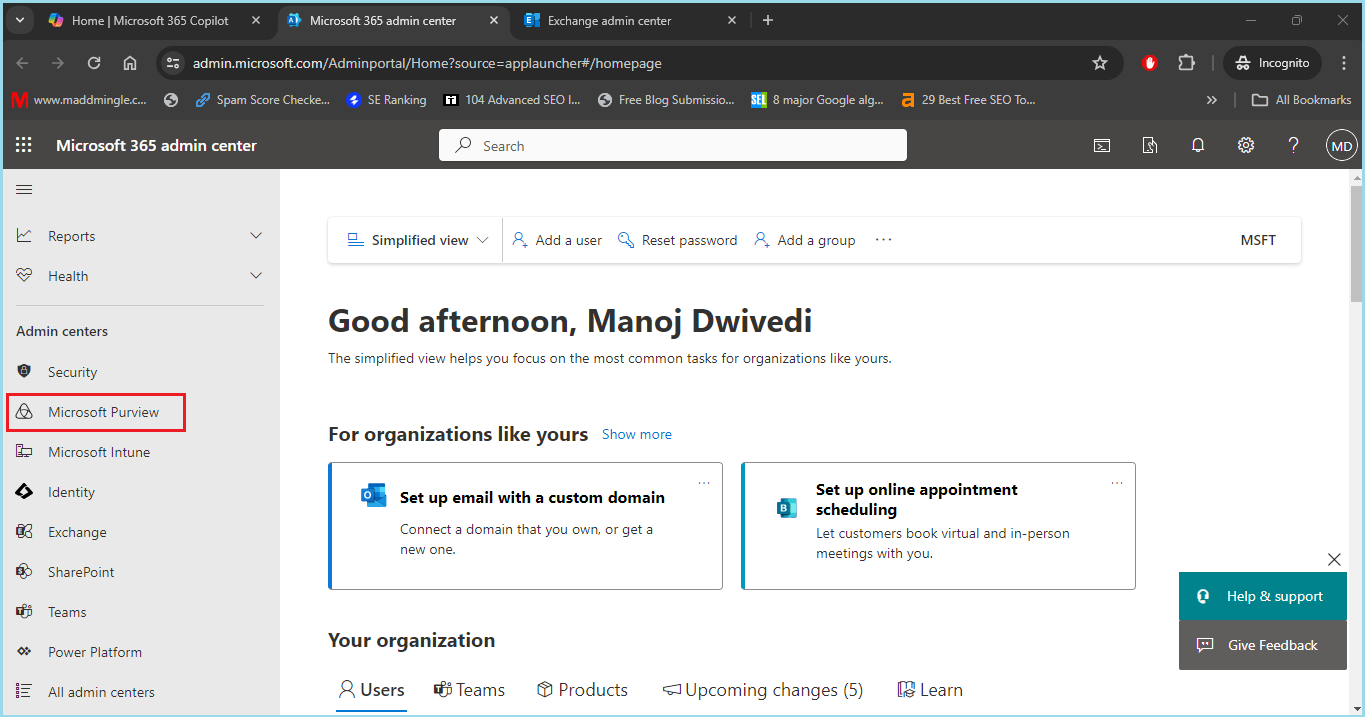This screenshot has width=1365, height=717.
Task: Open the All Bookmarks folder
Action: (x=1301, y=100)
